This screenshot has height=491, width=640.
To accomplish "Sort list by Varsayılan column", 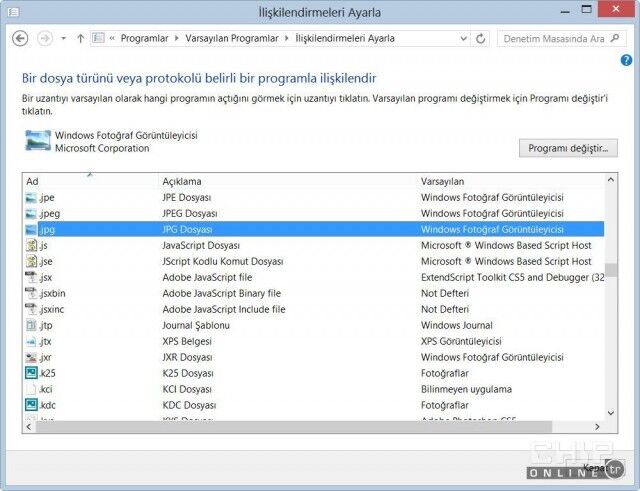I will point(442,181).
